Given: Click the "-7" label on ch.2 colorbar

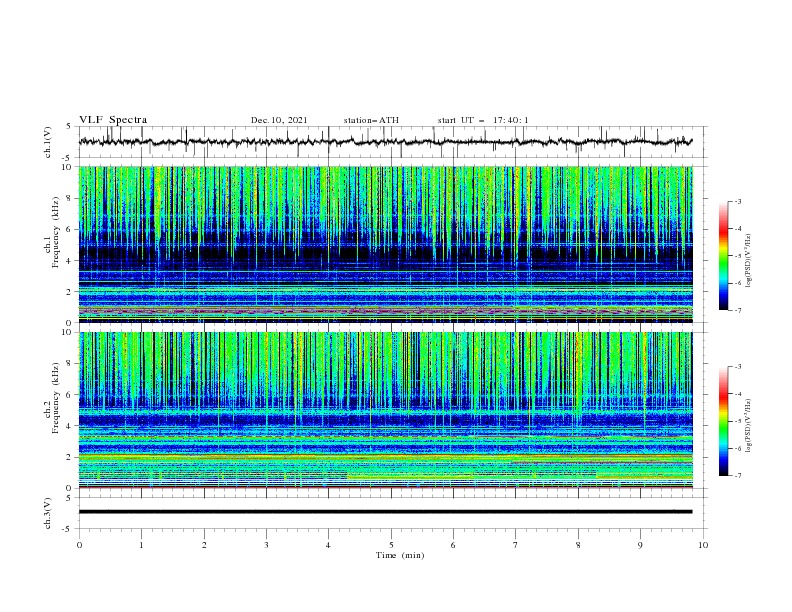Looking at the screenshot, I should click(738, 476).
